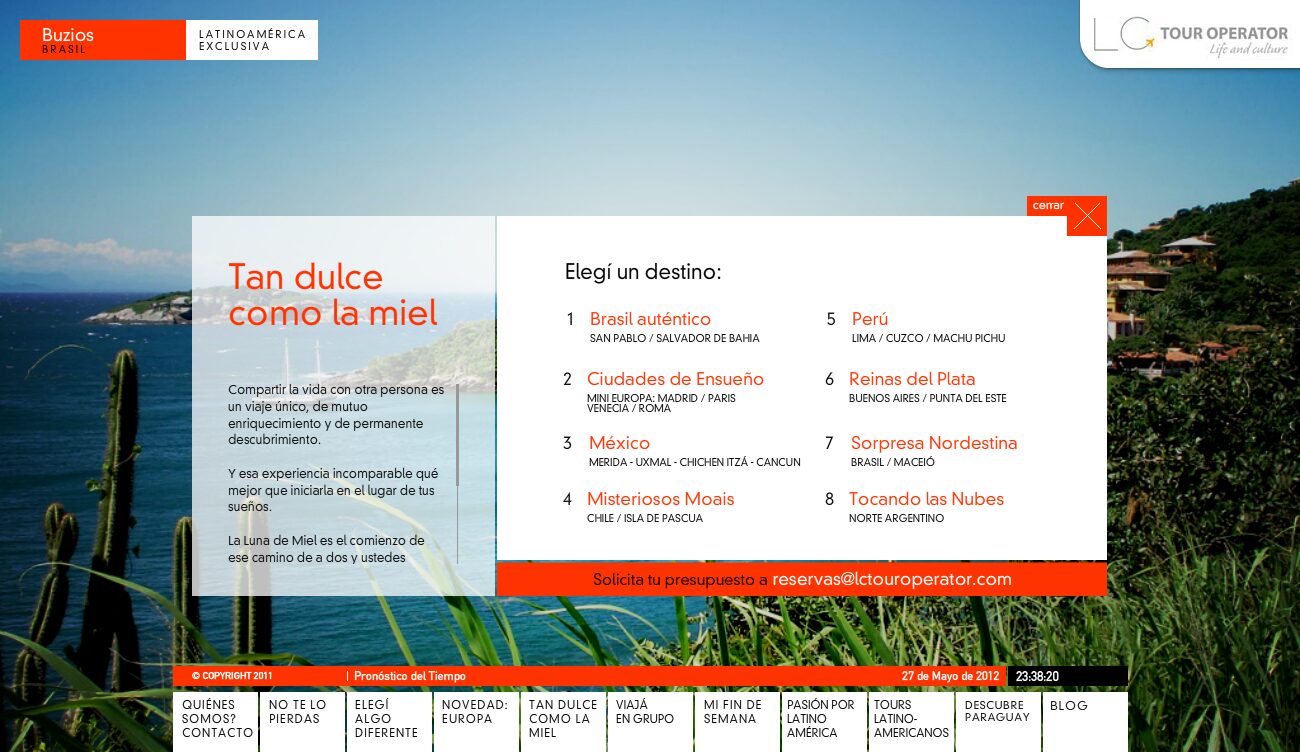Open Tocando las Nubes destination
This screenshot has height=752, width=1300.
coord(926,499)
